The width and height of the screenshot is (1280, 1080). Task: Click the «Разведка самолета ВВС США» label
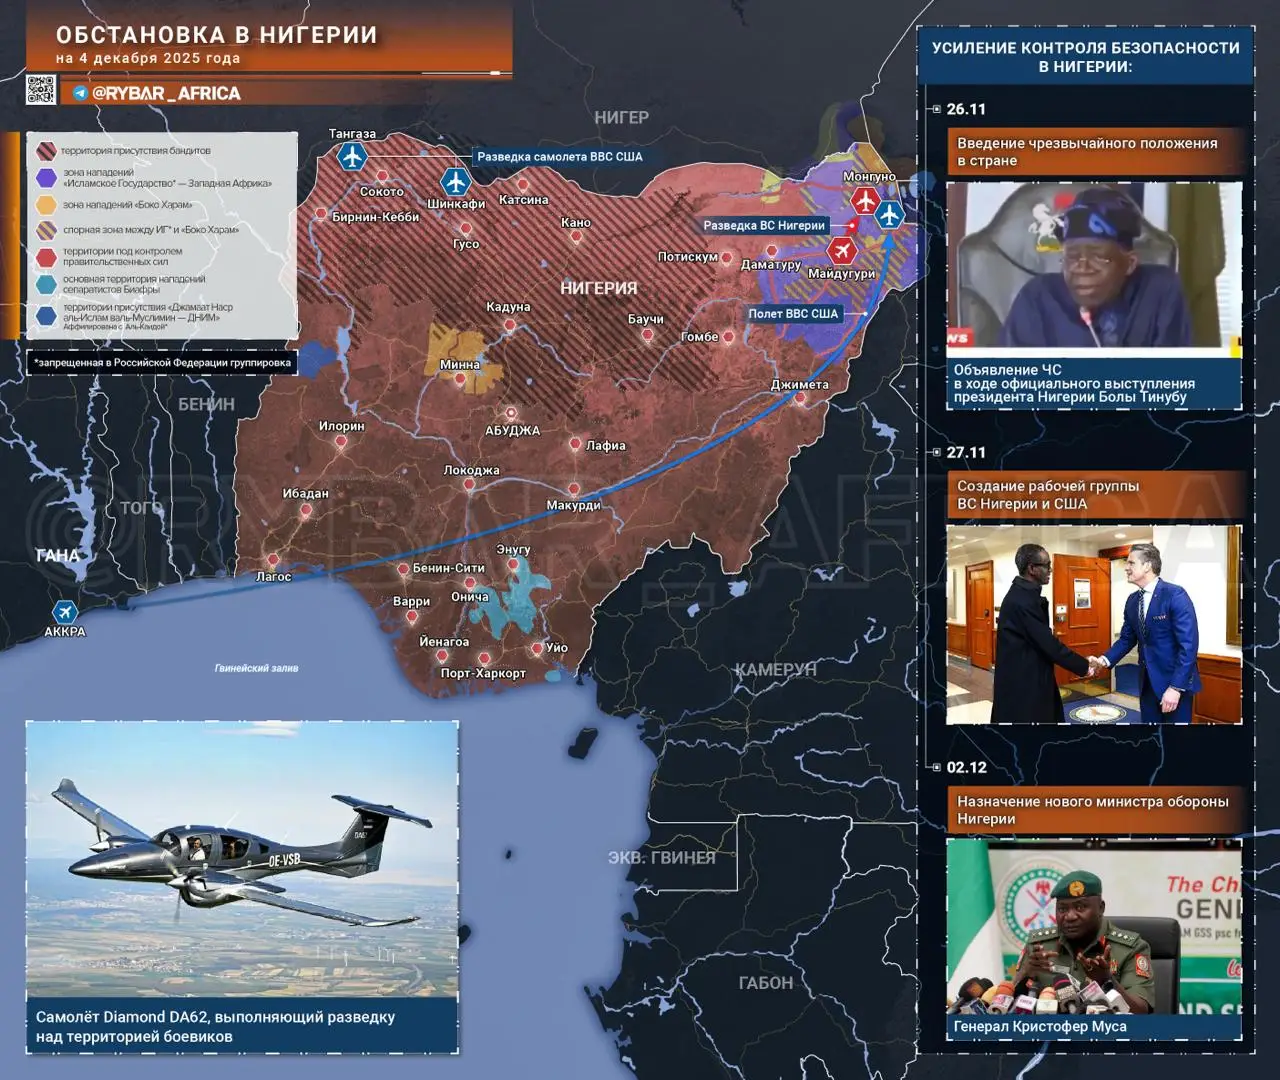coord(559,157)
